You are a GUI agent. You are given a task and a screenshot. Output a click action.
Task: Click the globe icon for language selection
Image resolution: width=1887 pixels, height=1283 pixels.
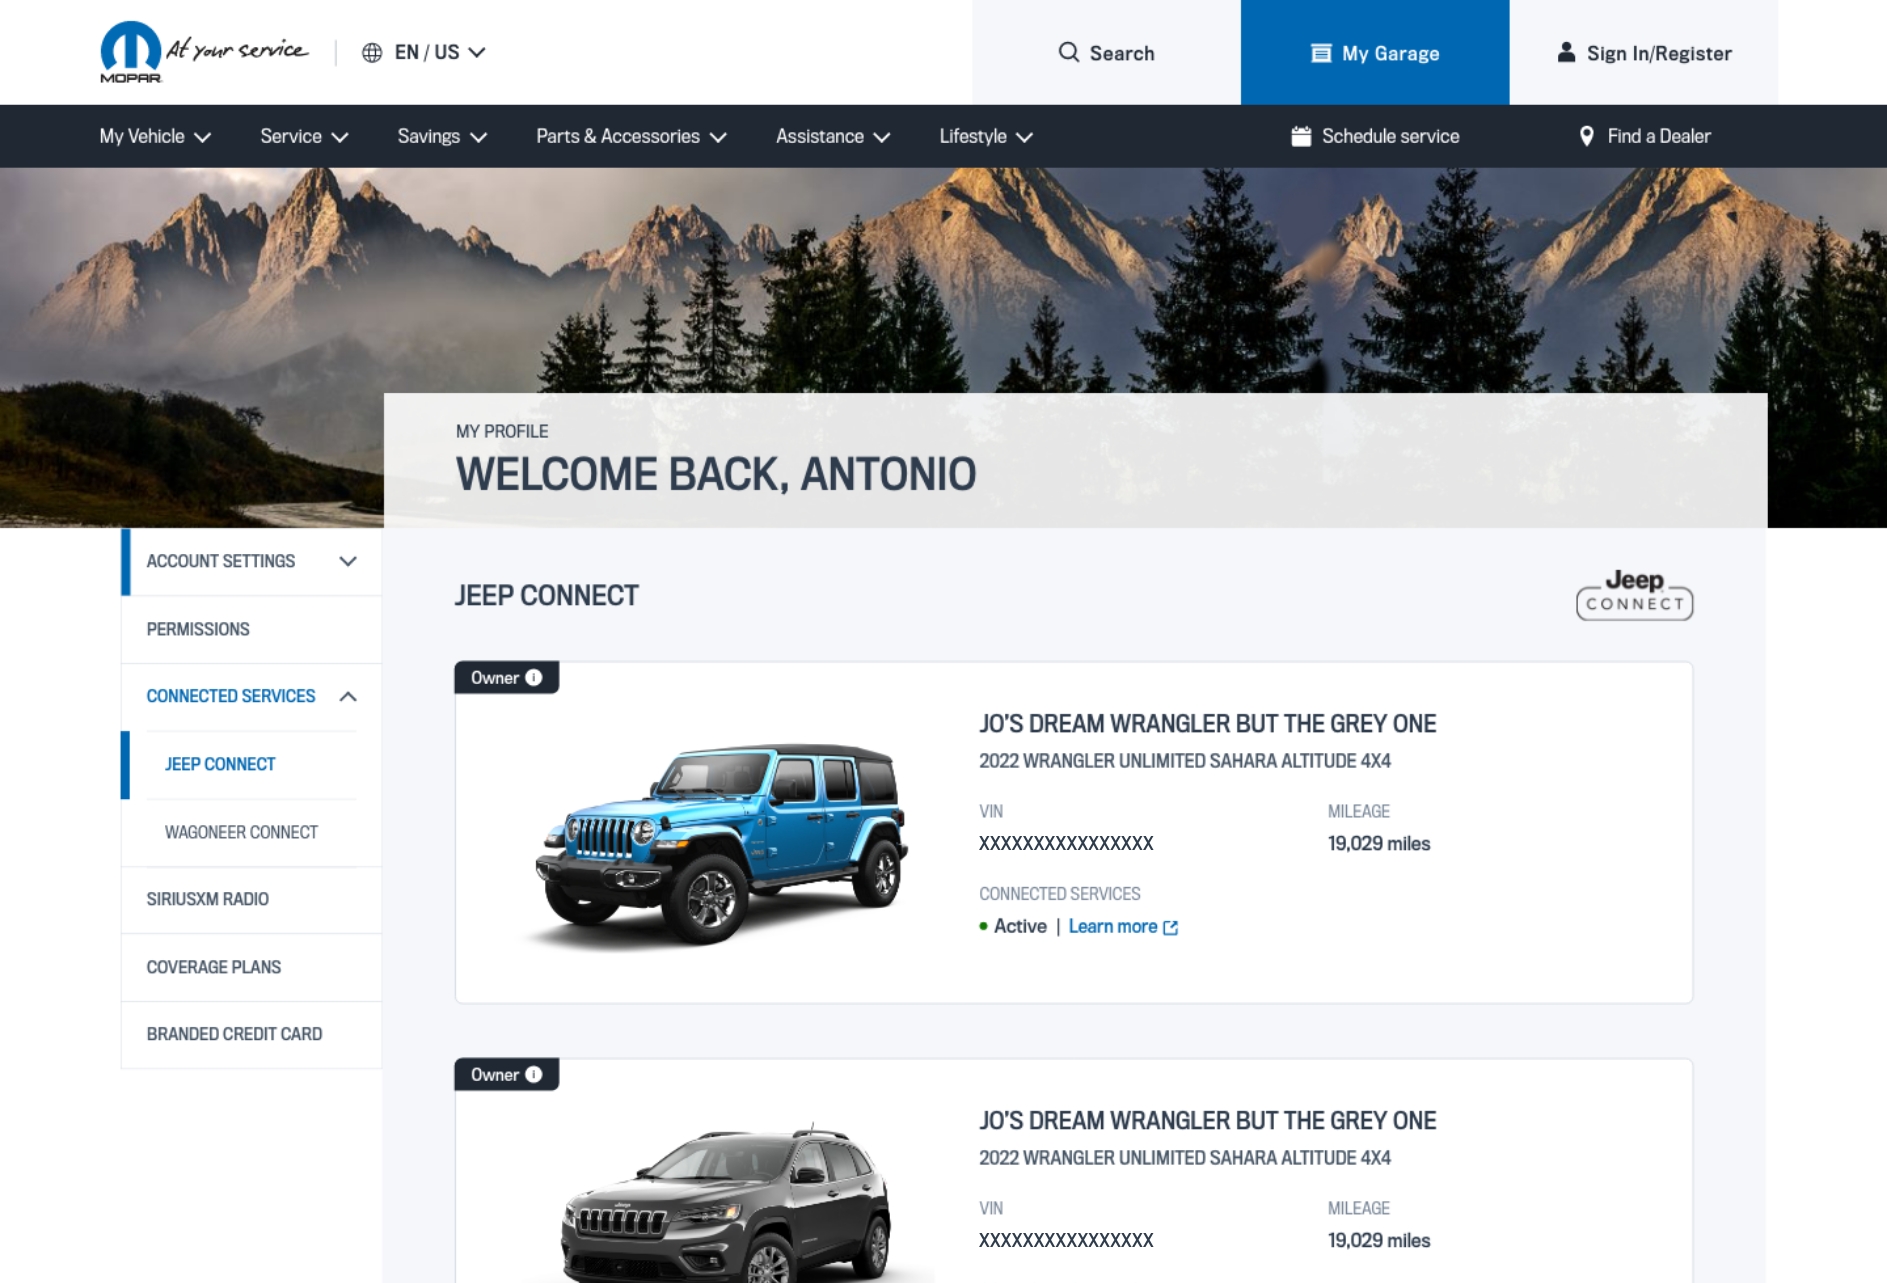coord(371,52)
